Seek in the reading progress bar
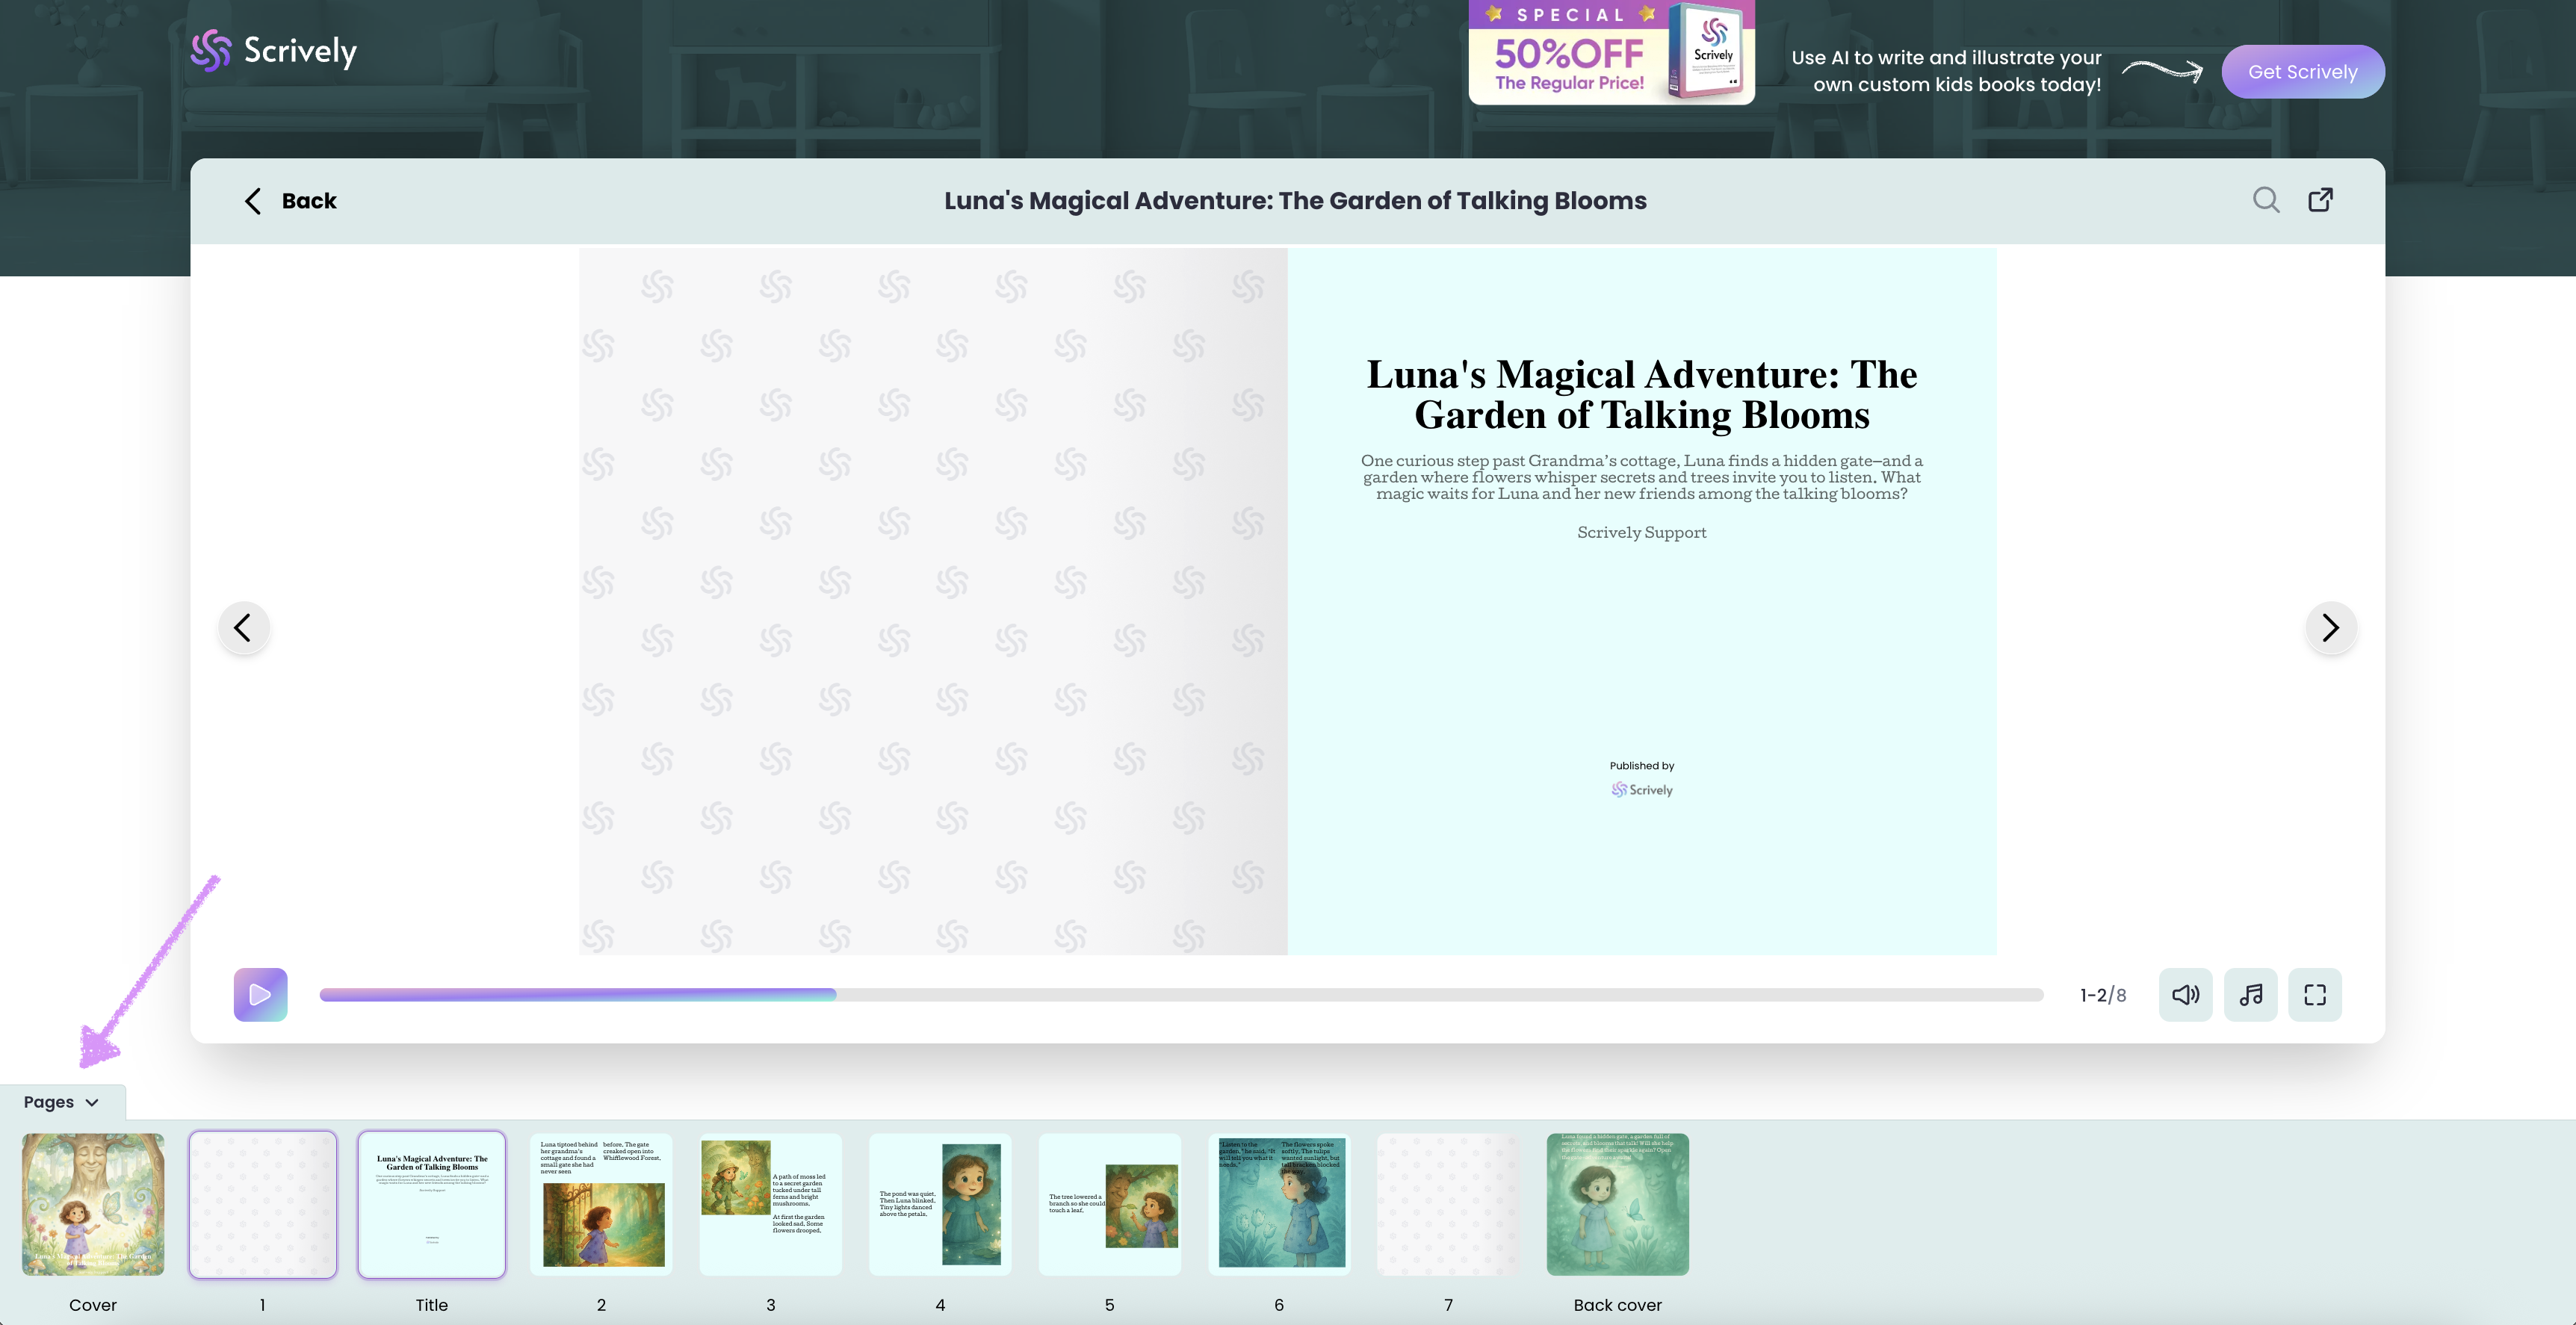The height and width of the screenshot is (1325, 2576). 1180,995
